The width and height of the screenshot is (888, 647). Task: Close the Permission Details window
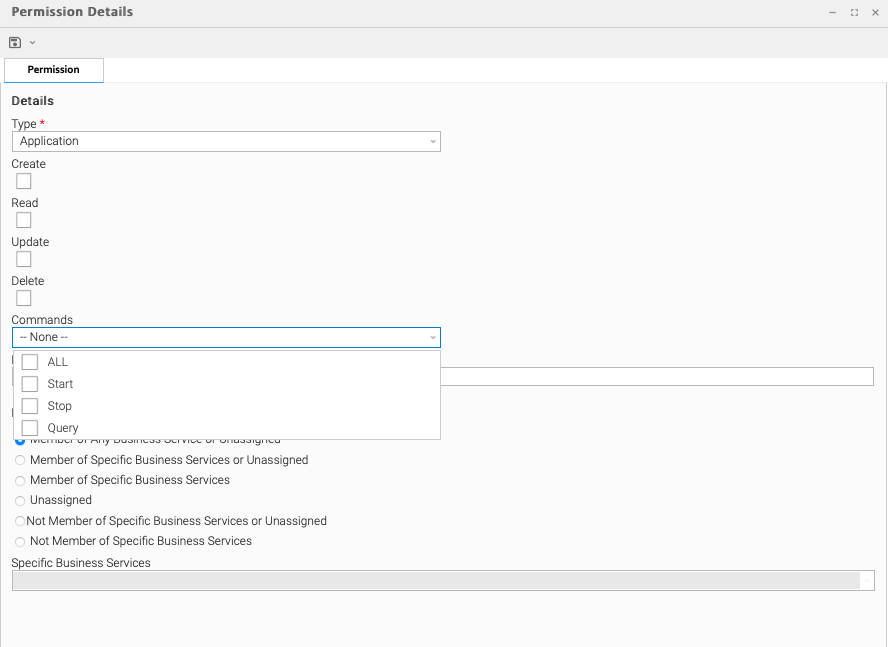click(x=875, y=13)
